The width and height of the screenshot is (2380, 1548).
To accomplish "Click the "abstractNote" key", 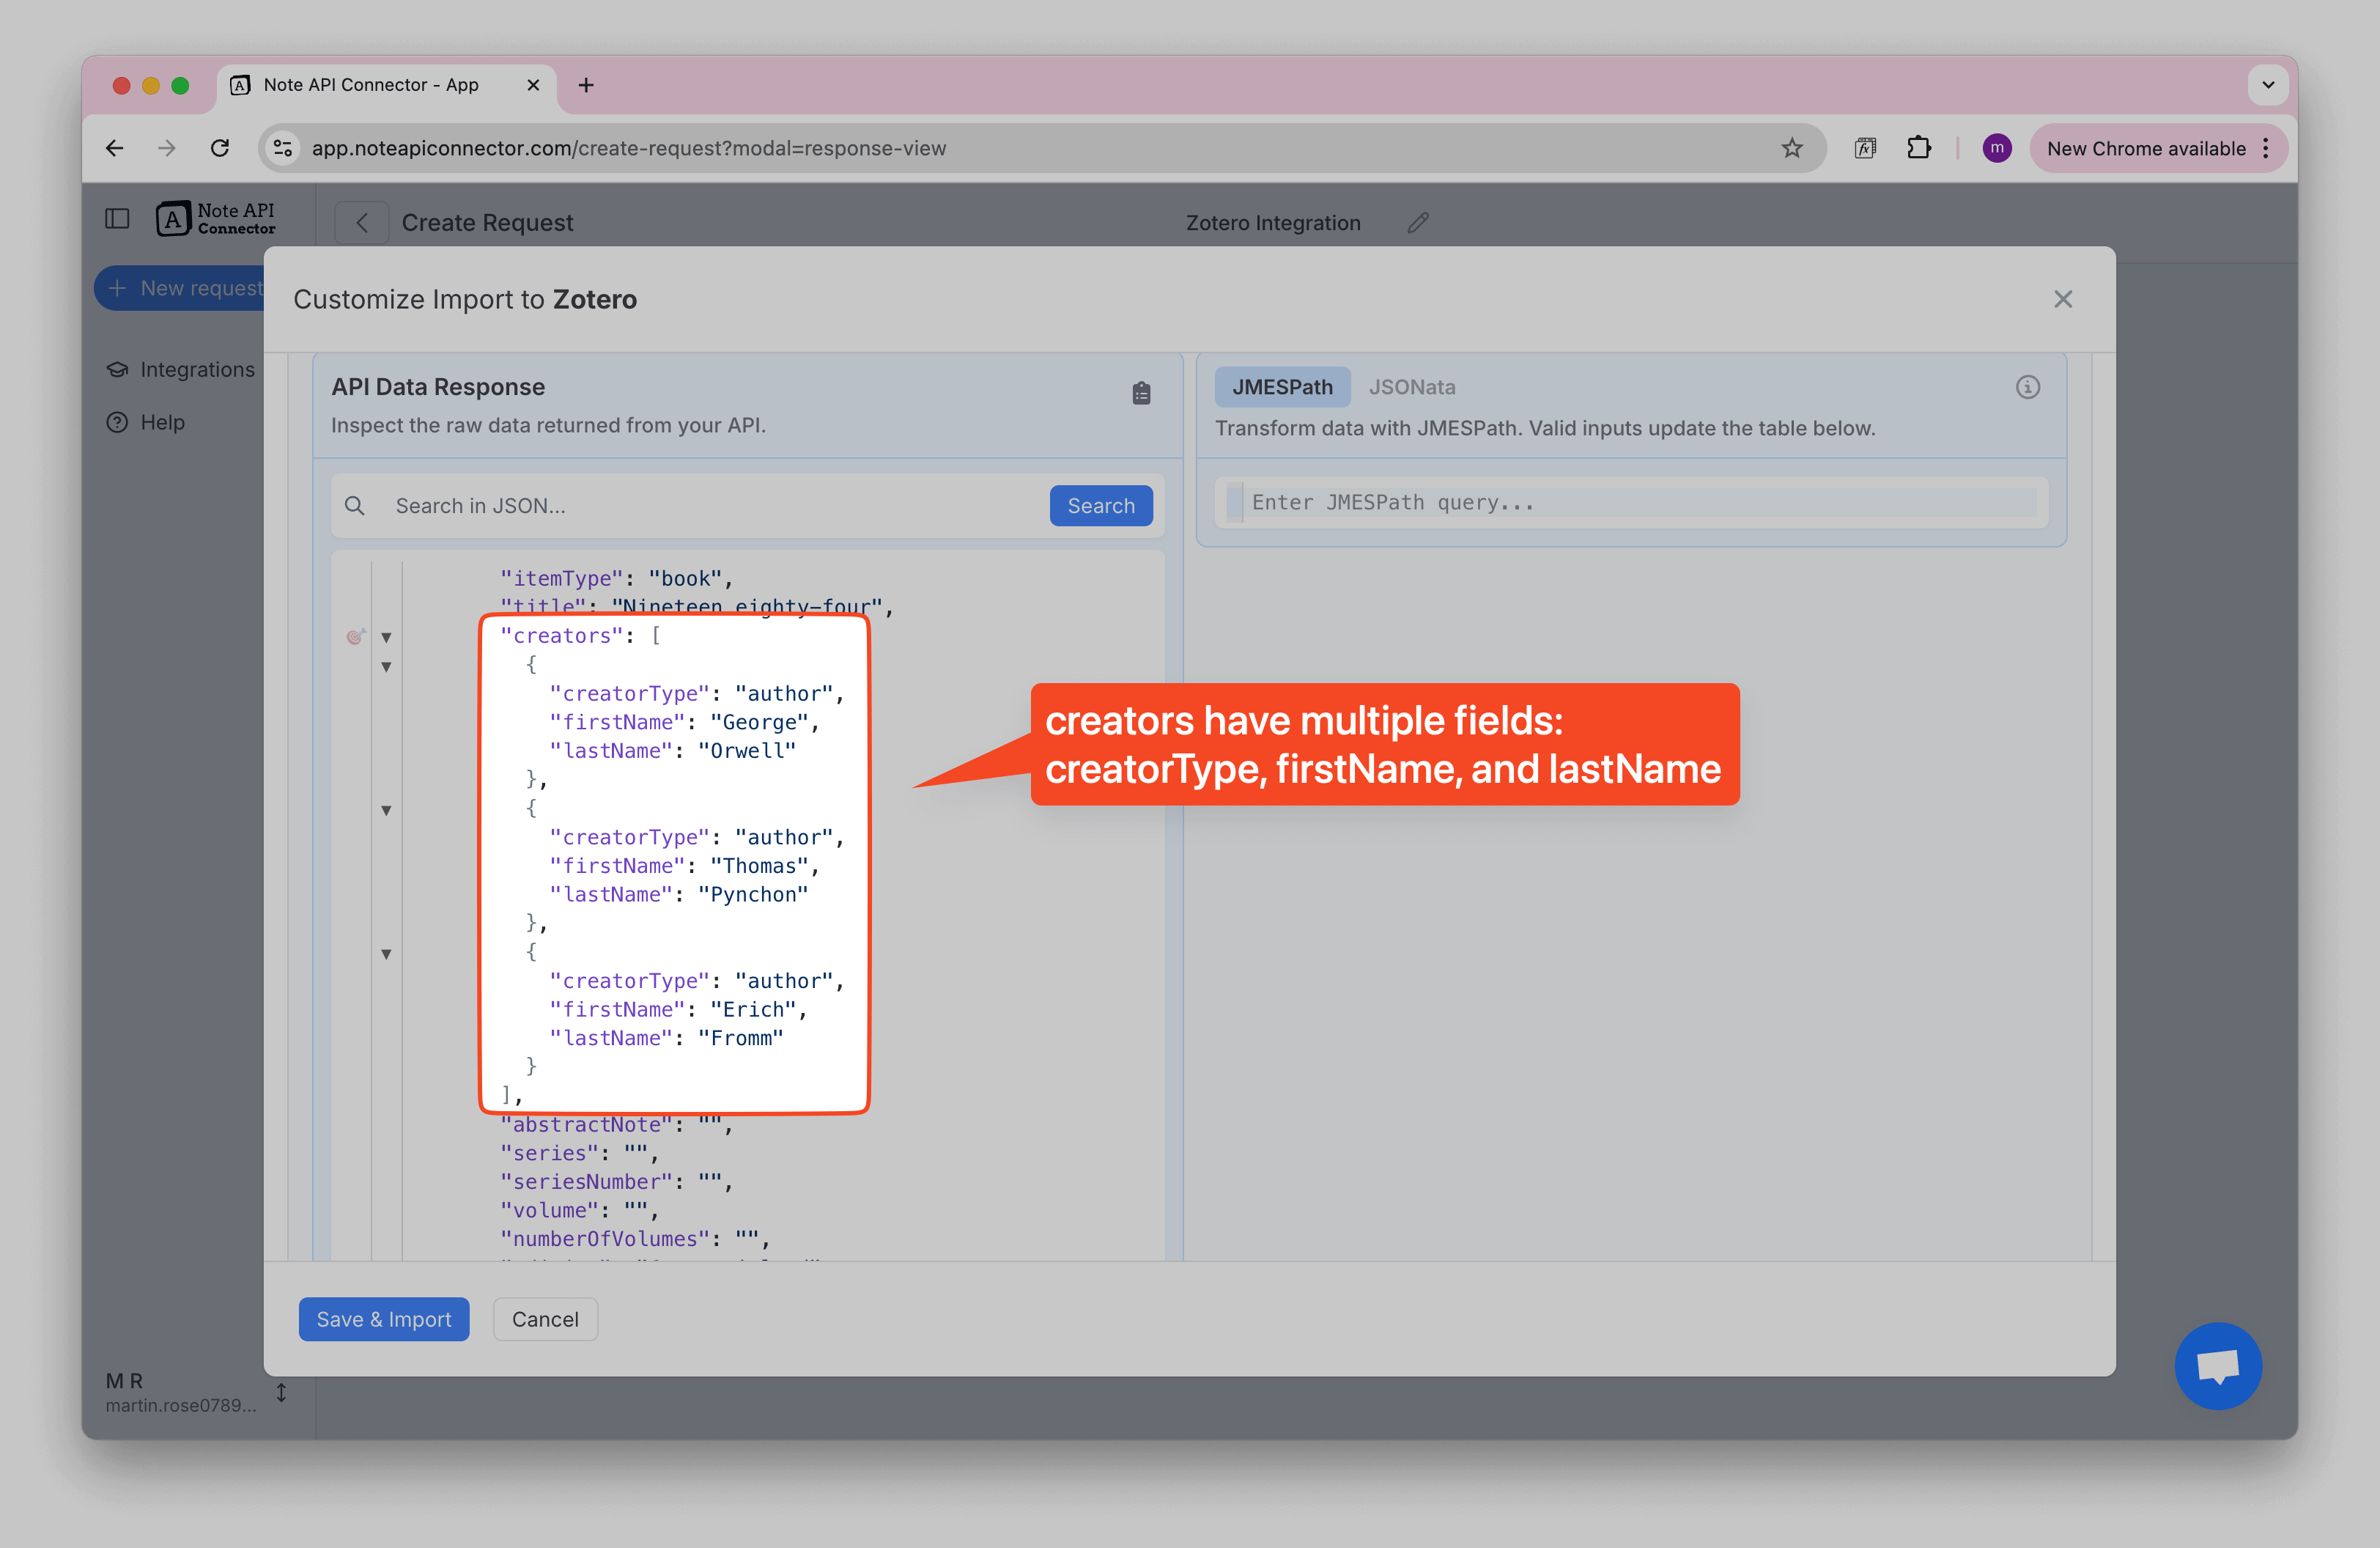I will click(586, 1124).
